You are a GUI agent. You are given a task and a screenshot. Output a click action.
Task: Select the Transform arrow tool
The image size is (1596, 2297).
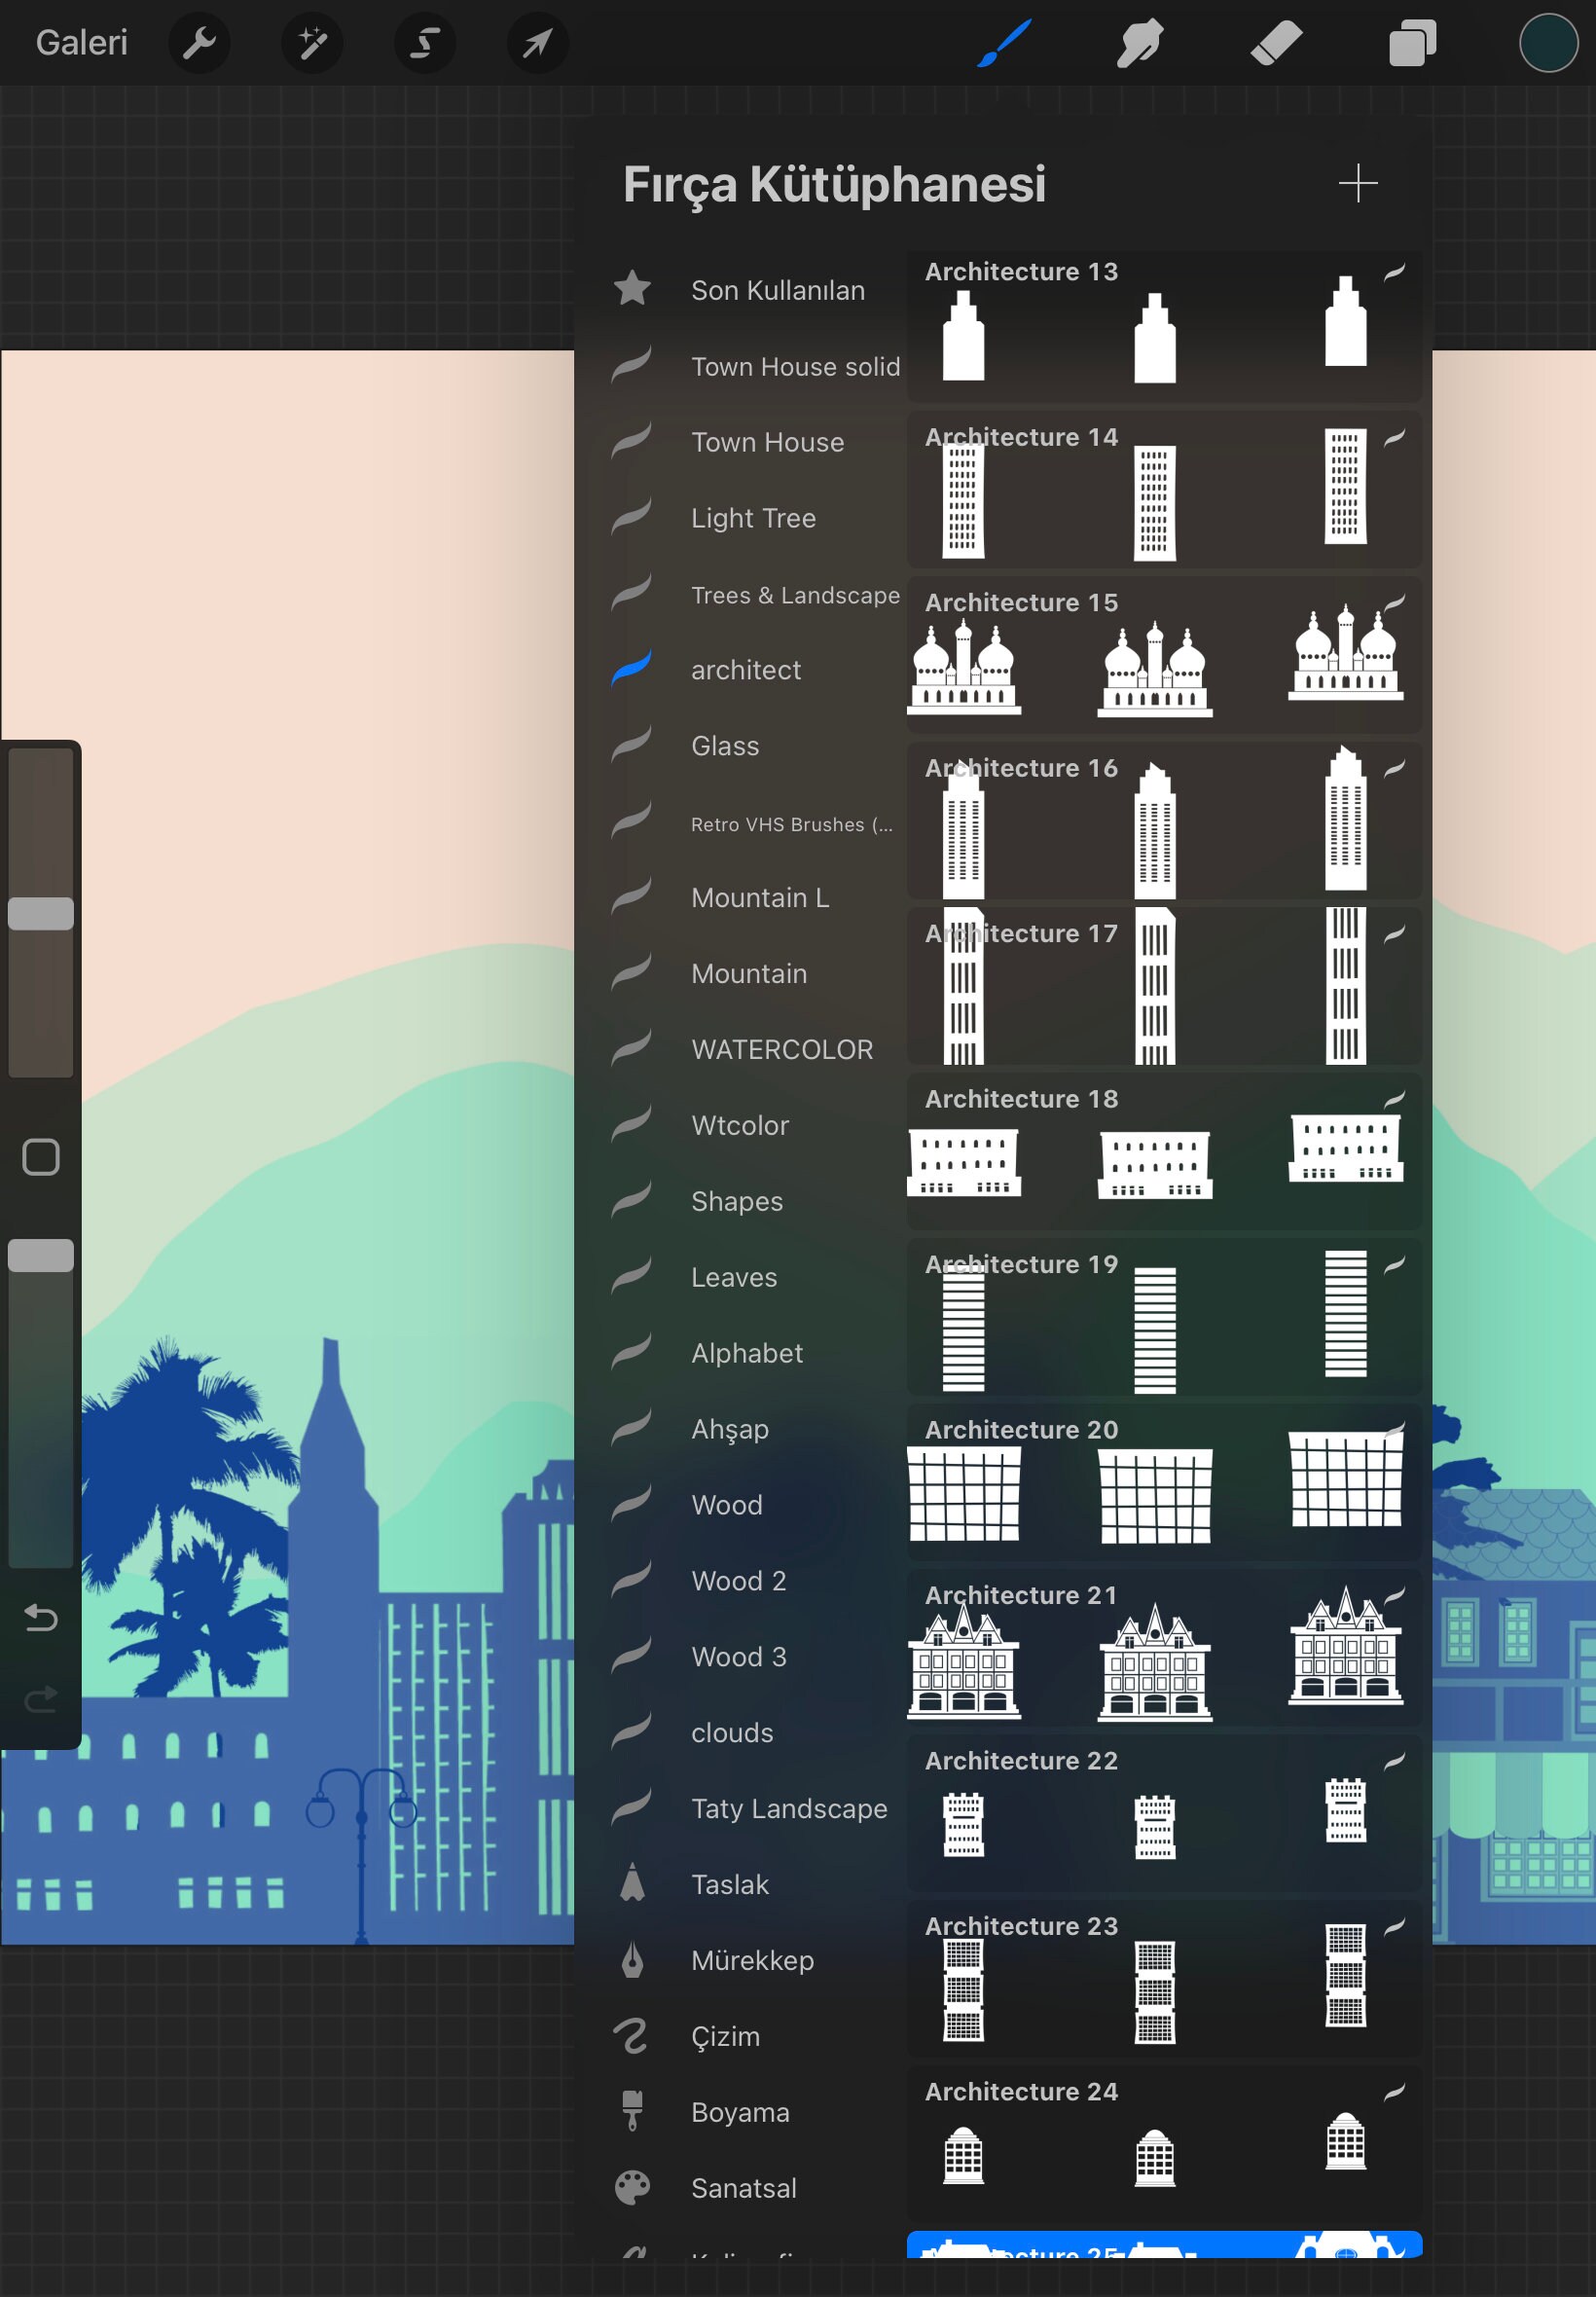pos(537,43)
